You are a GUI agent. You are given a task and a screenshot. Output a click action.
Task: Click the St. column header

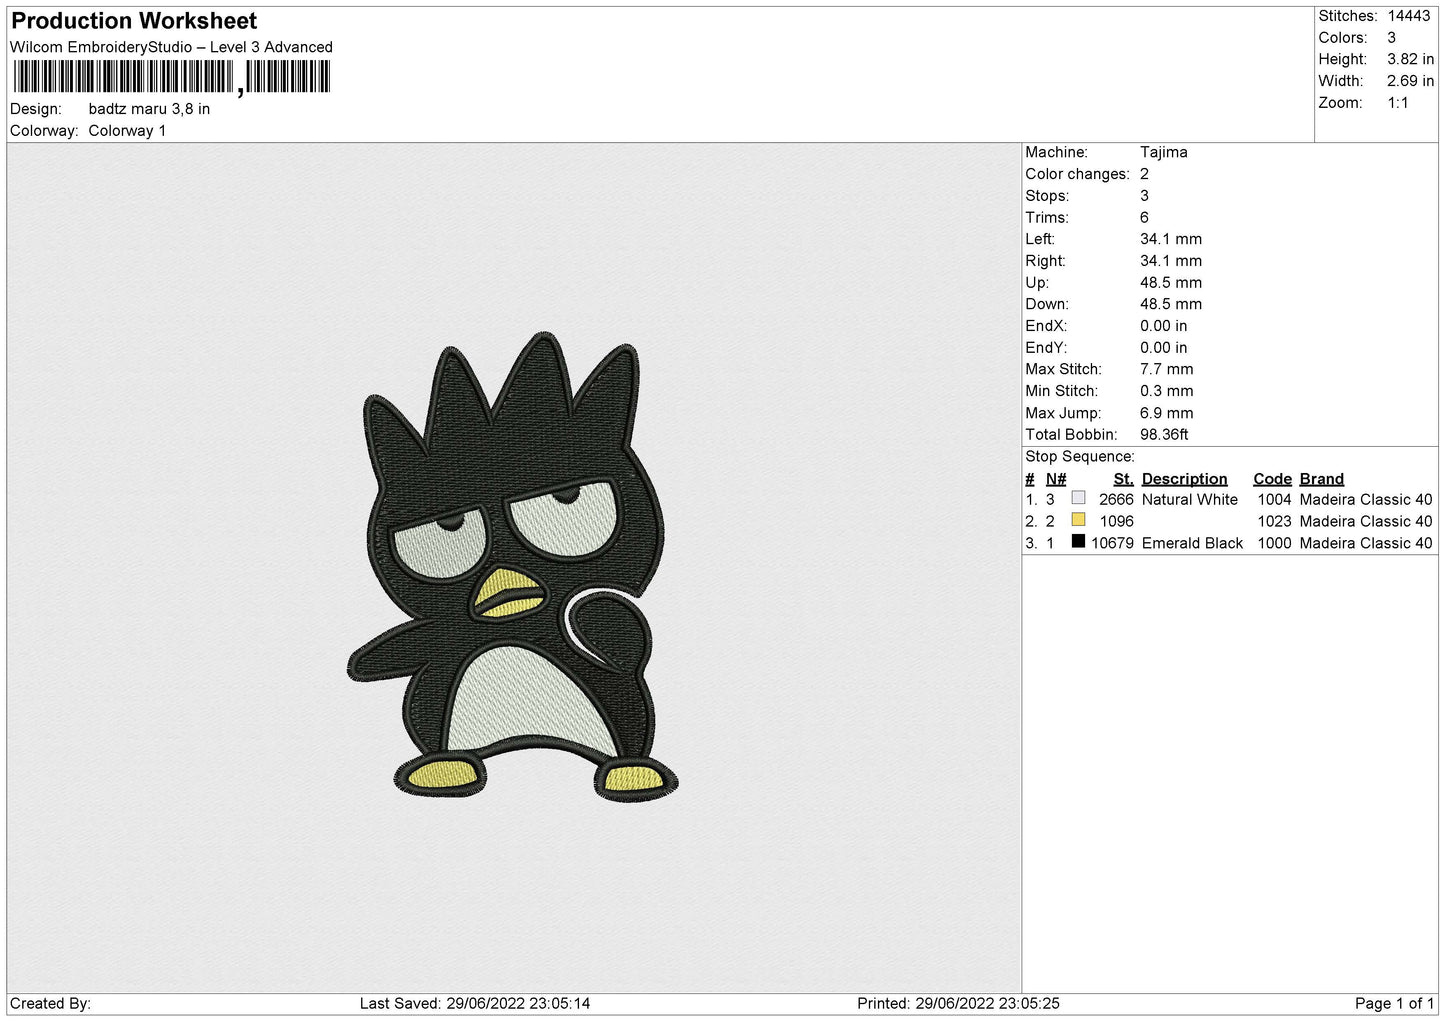[x=1123, y=479]
